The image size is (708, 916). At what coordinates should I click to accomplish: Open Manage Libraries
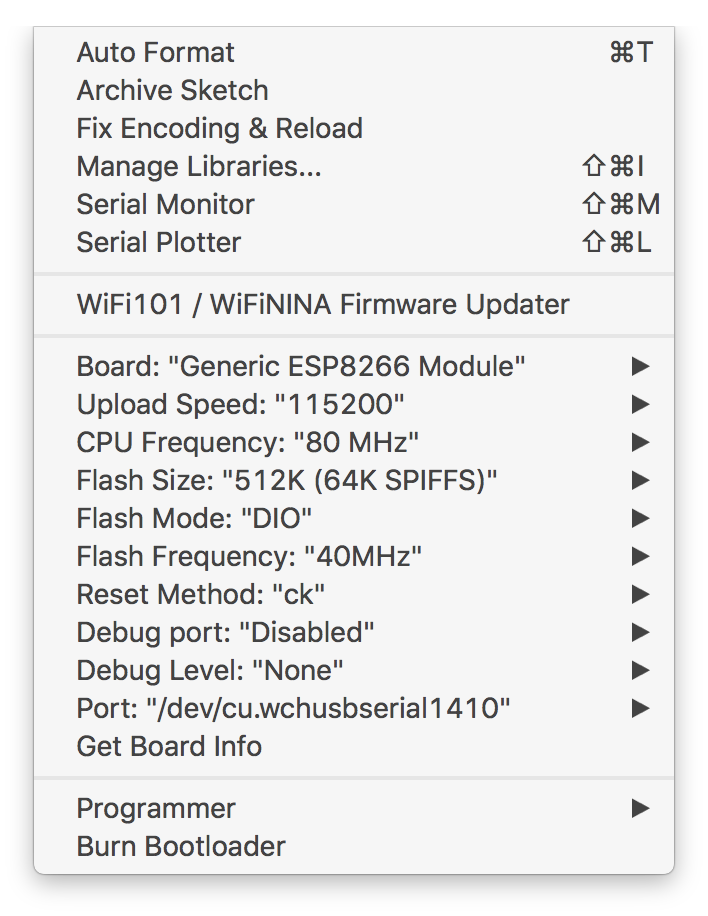pos(199,166)
